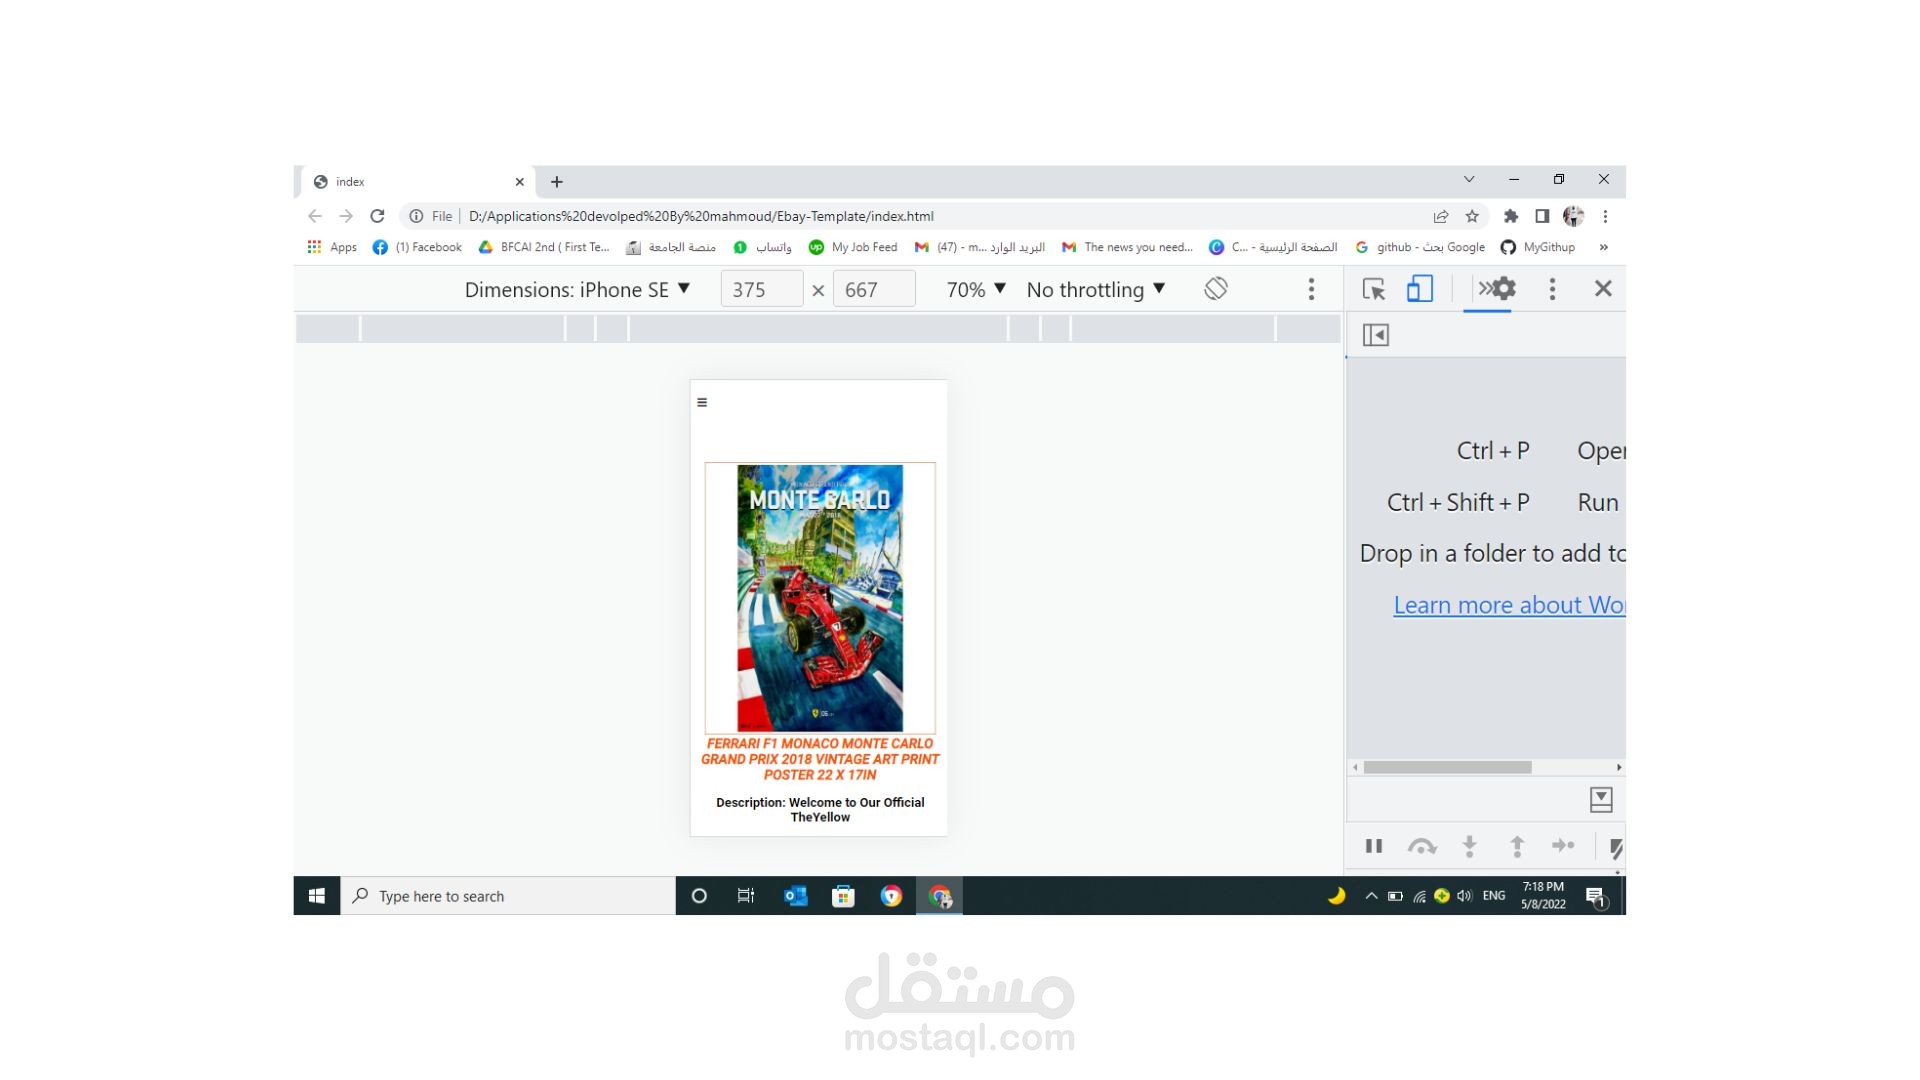Viewport: 1920px width, 1080px height.
Task: Open Cortana circle icon in taskbar
Action: pos(699,896)
